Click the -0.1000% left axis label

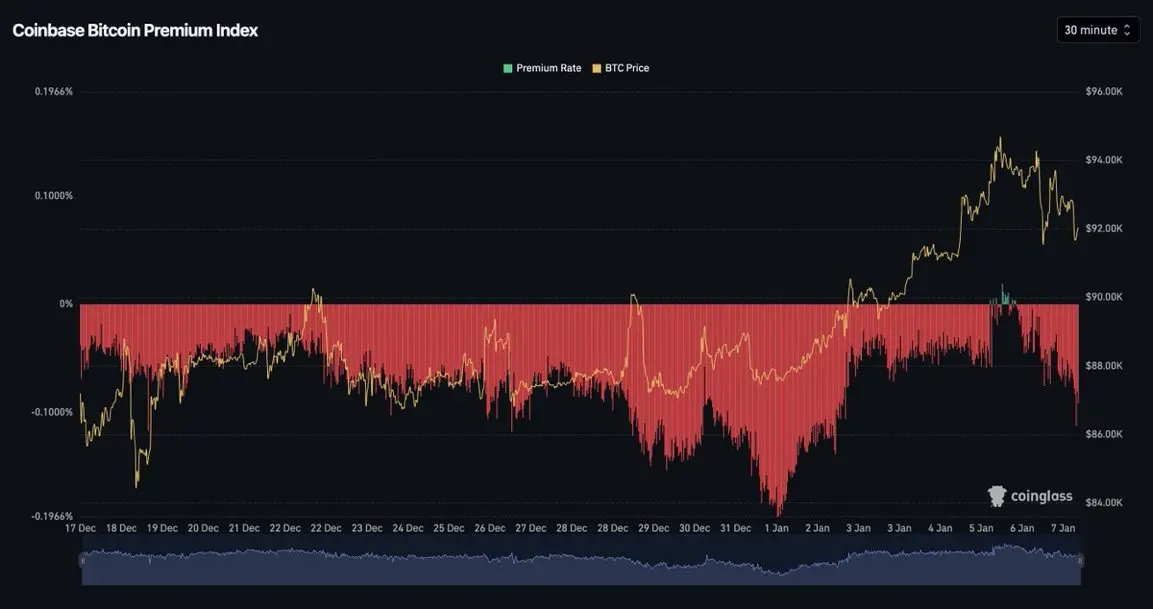click(x=52, y=412)
